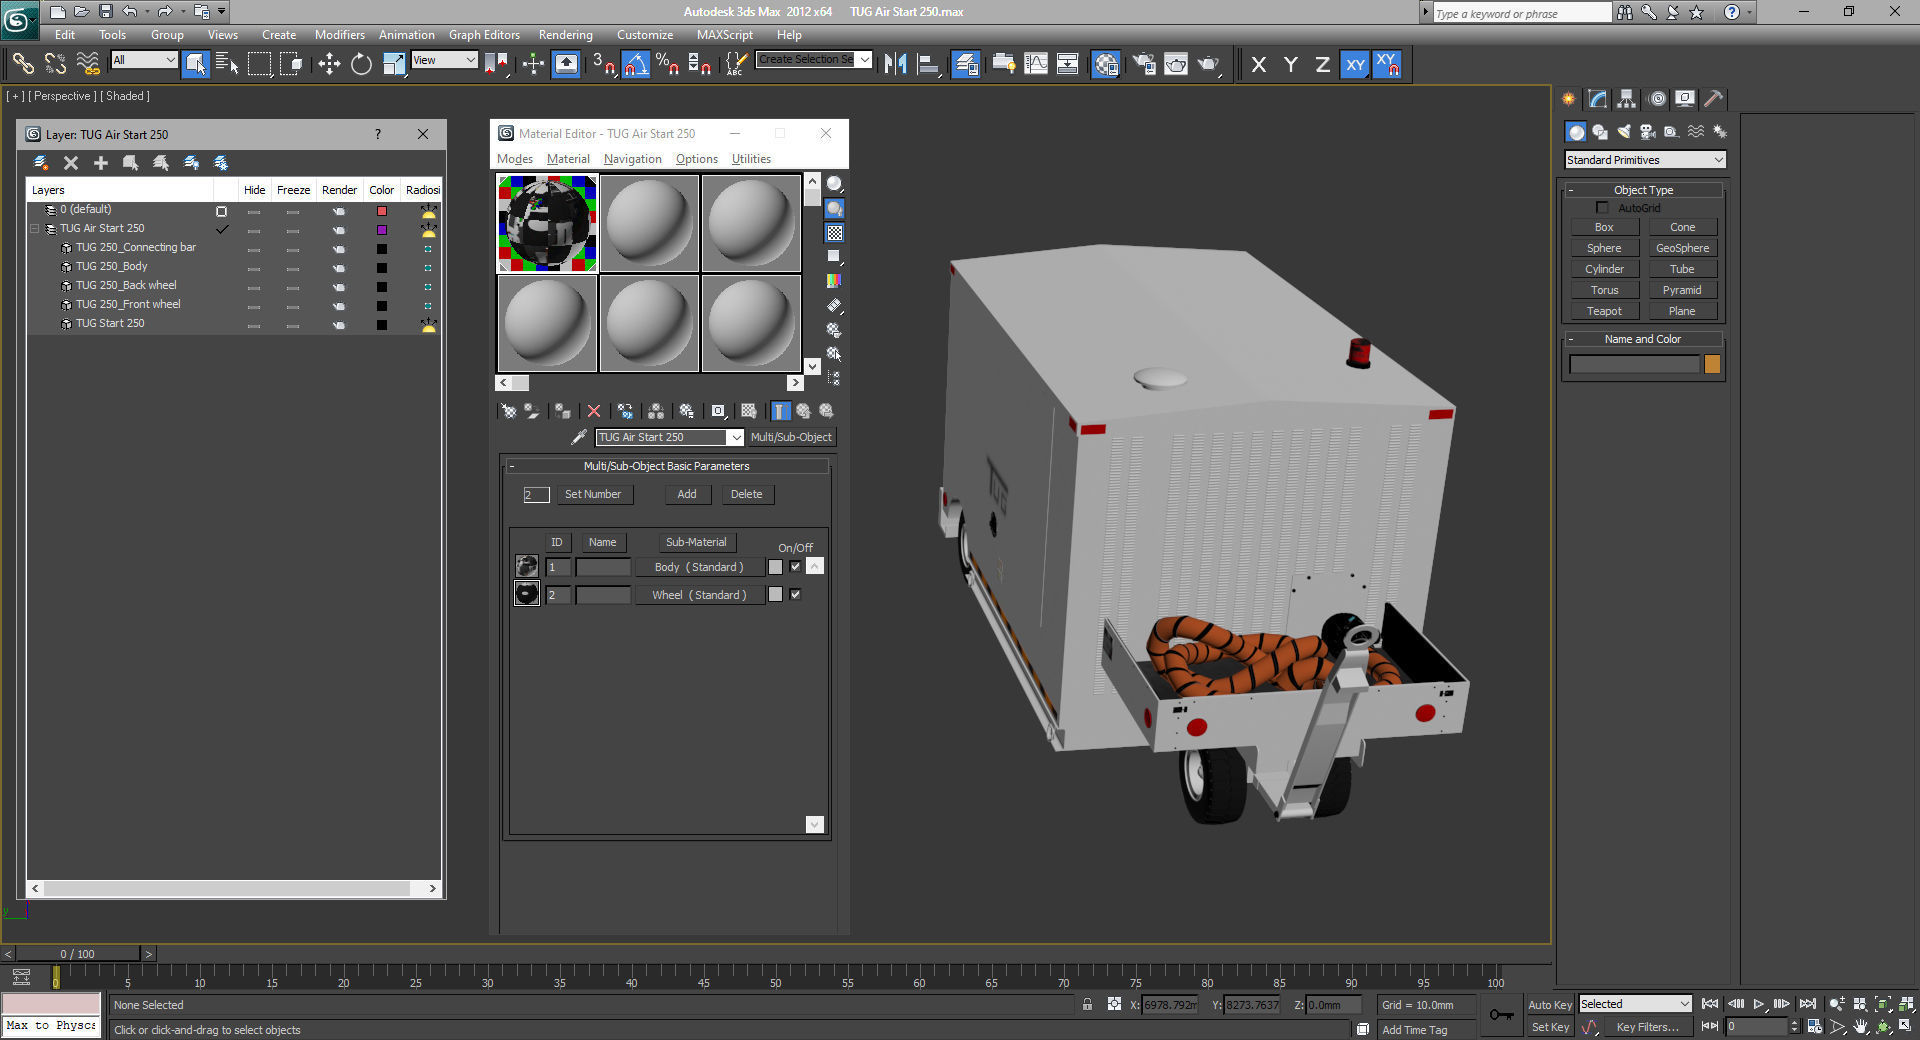This screenshot has height=1040, width=1920.
Task: Click the Set Number button
Action: 593,494
